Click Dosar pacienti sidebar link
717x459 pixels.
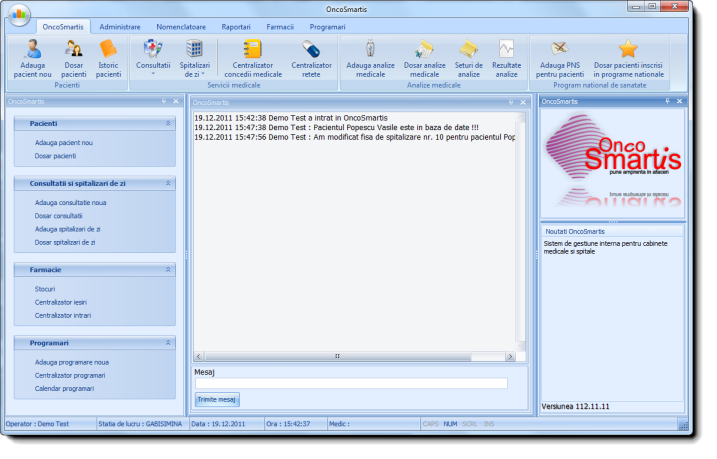pyautogui.click(x=55, y=156)
